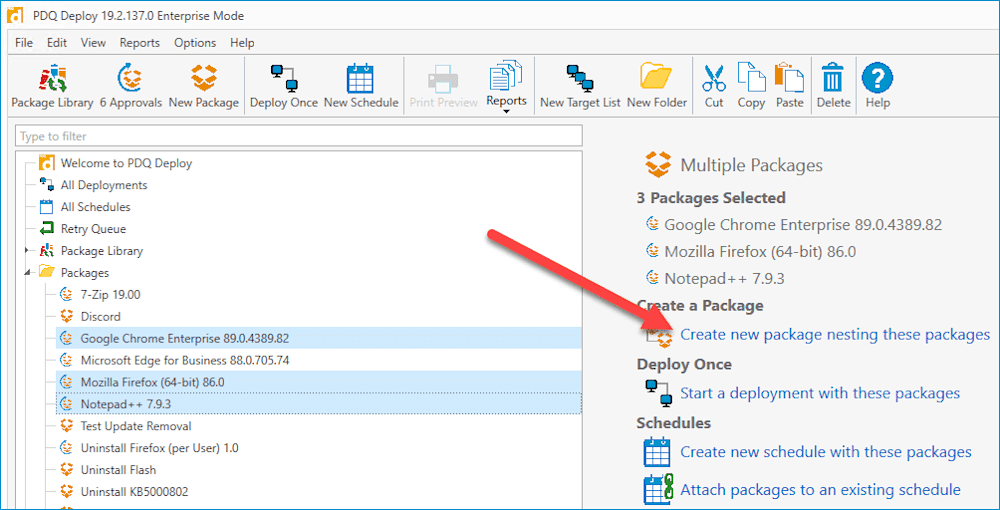The width and height of the screenshot is (1000, 510).
Task: Click the Paste toolbar icon
Action: [x=790, y=78]
